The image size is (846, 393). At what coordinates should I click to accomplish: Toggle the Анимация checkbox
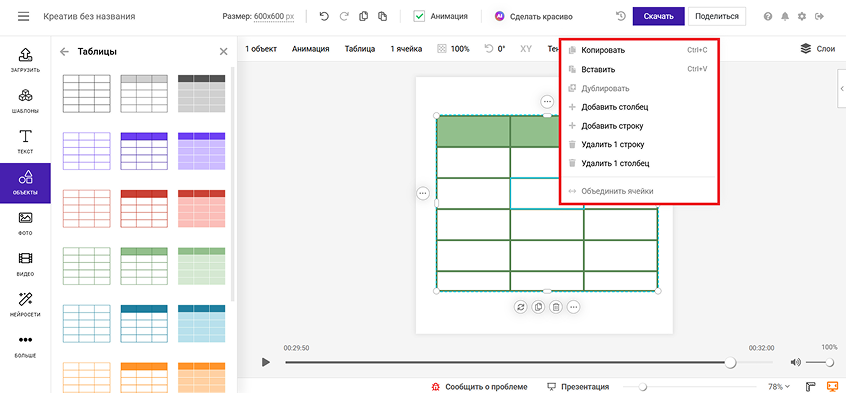pyautogui.click(x=419, y=16)
